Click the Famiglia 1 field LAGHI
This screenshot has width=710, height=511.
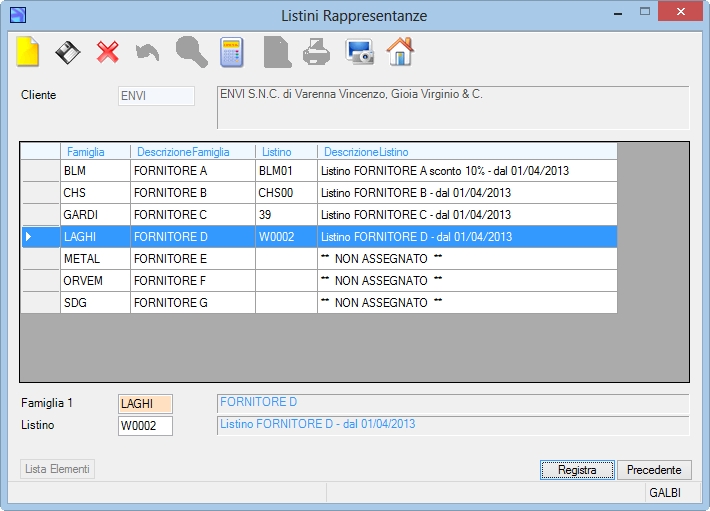click(x=145, y=404)
